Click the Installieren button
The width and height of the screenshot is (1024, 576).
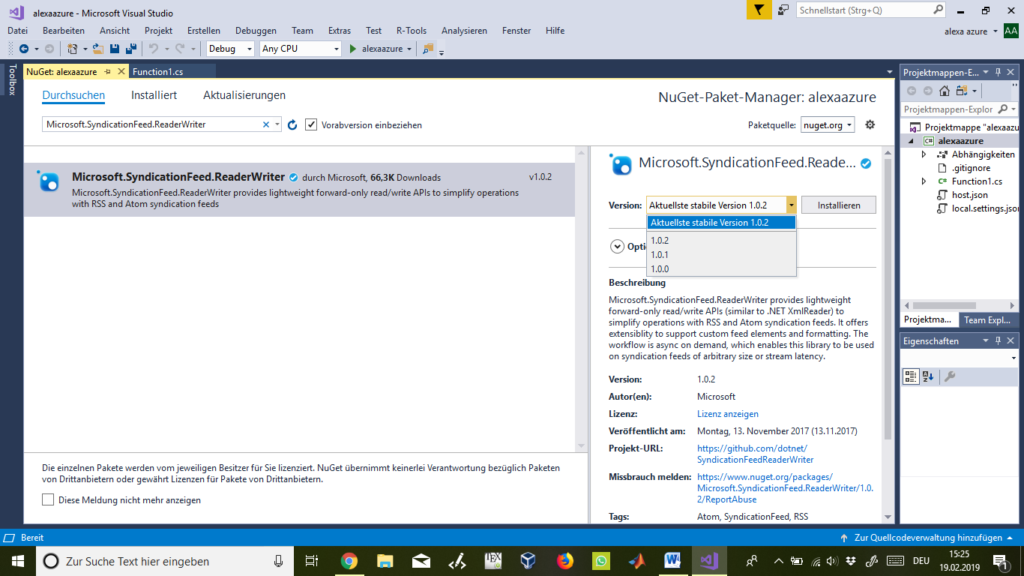pyautogui.click(x=839, y=205)
